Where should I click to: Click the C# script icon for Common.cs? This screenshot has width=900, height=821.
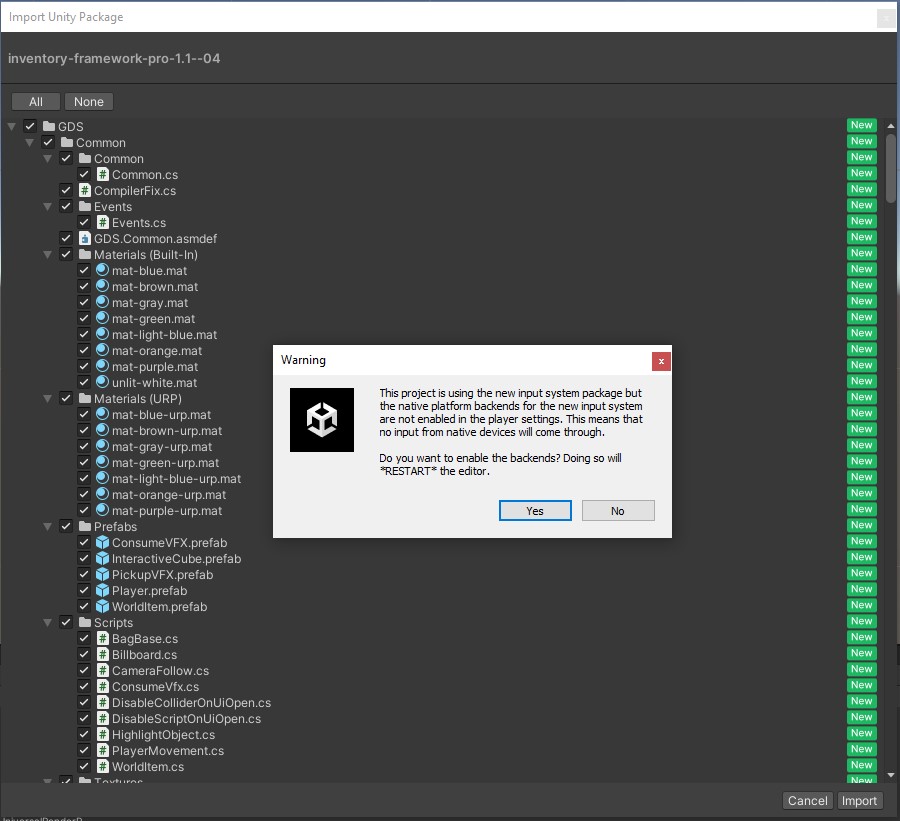click(x=102, y=175)
